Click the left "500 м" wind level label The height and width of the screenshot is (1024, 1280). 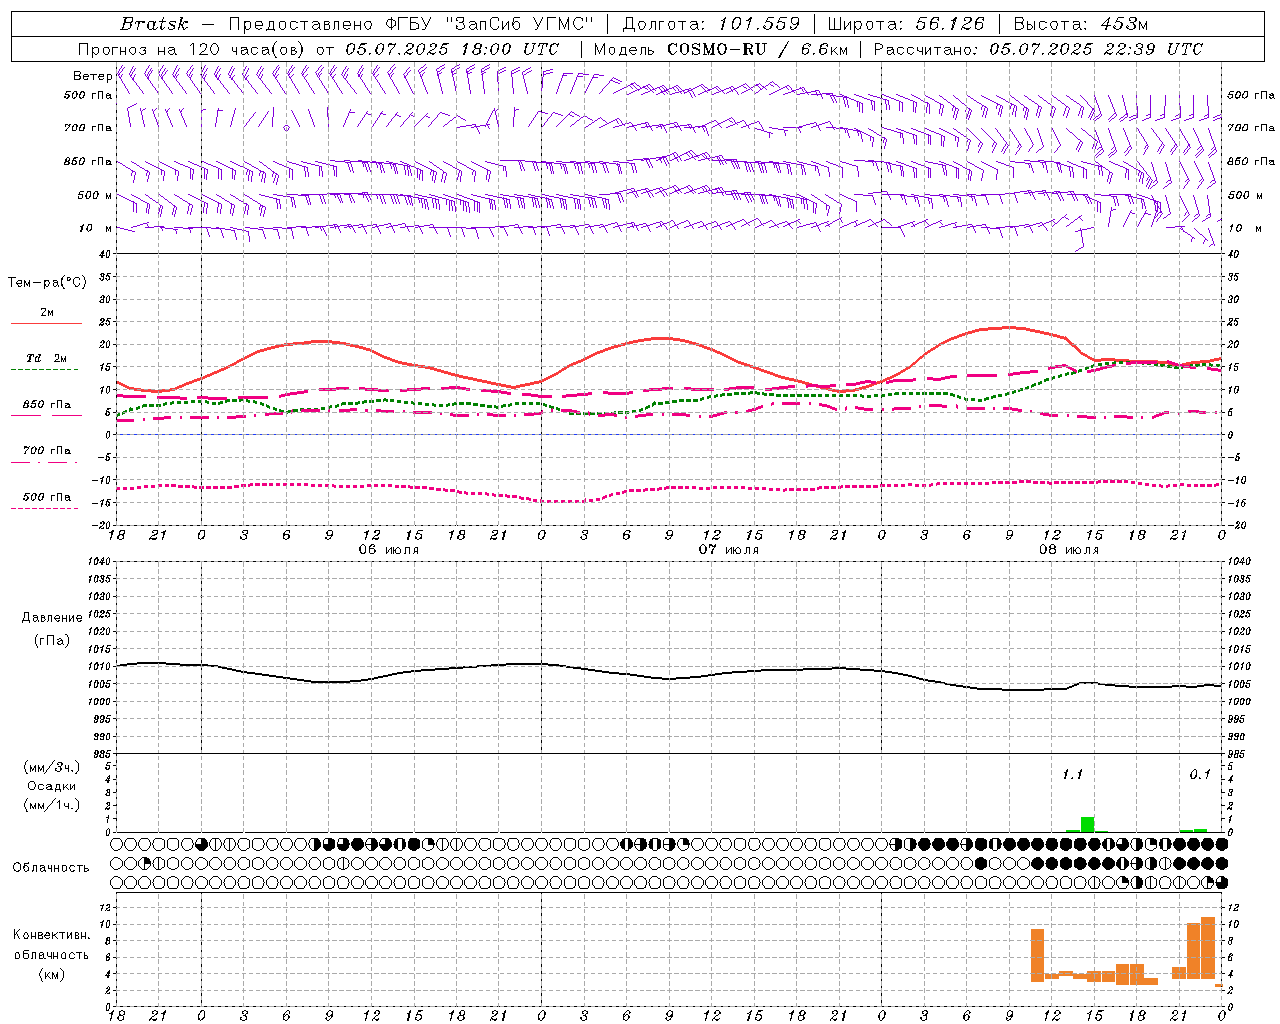point(95,195)
